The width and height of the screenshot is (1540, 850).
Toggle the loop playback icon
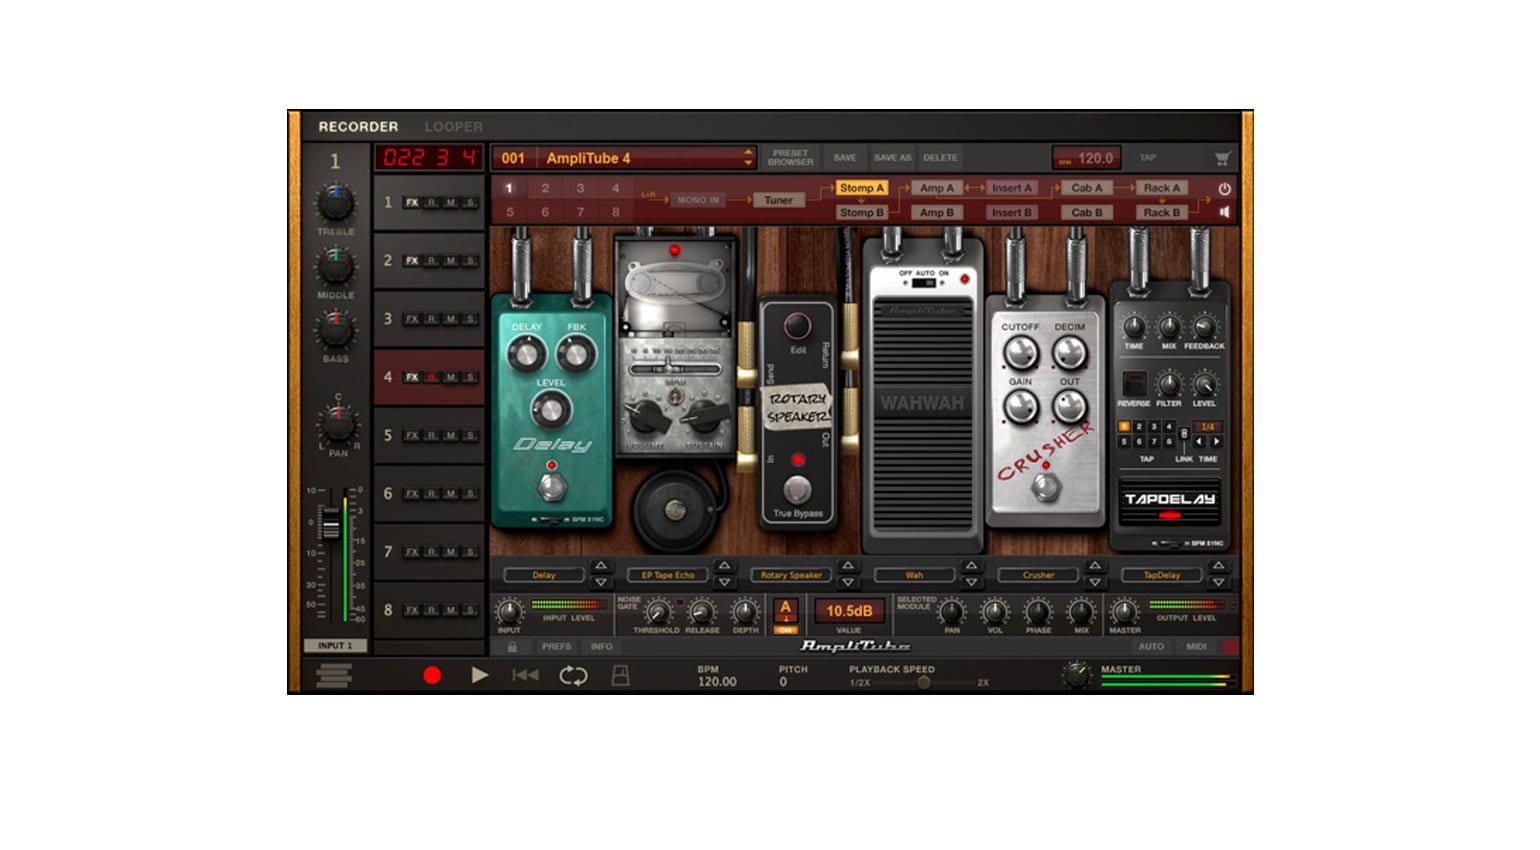click(x=573, y=676)
